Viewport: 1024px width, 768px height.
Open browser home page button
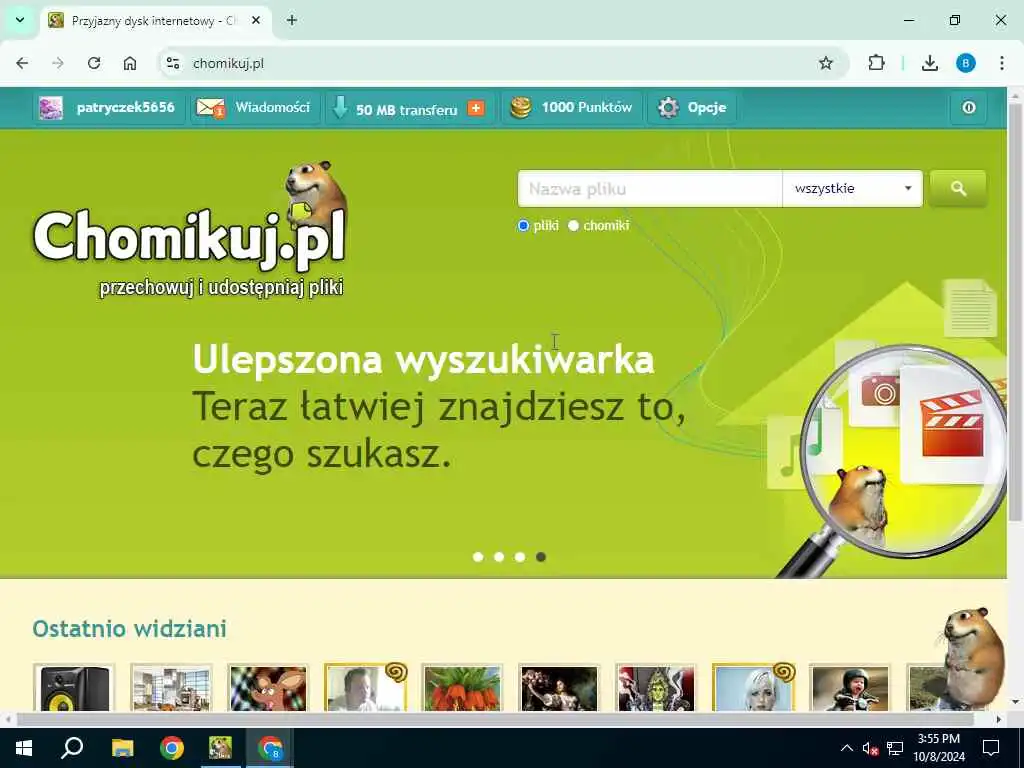130,63
